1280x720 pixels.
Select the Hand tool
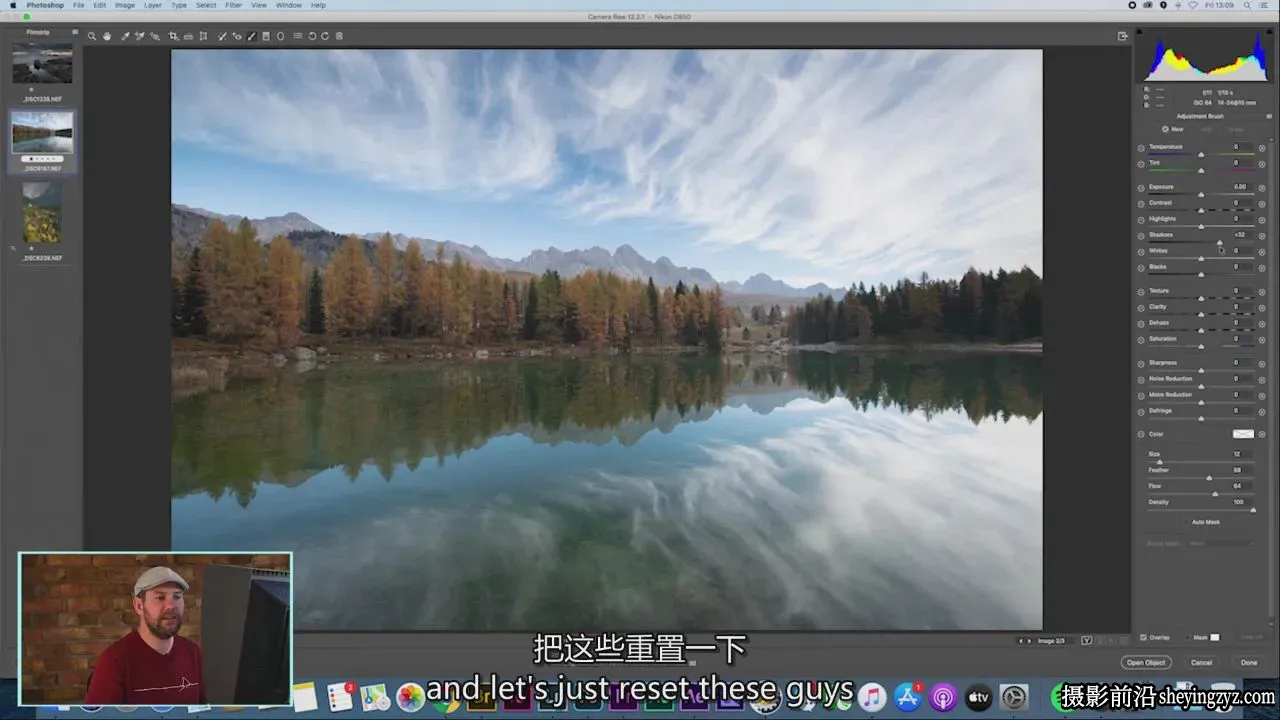107,36
